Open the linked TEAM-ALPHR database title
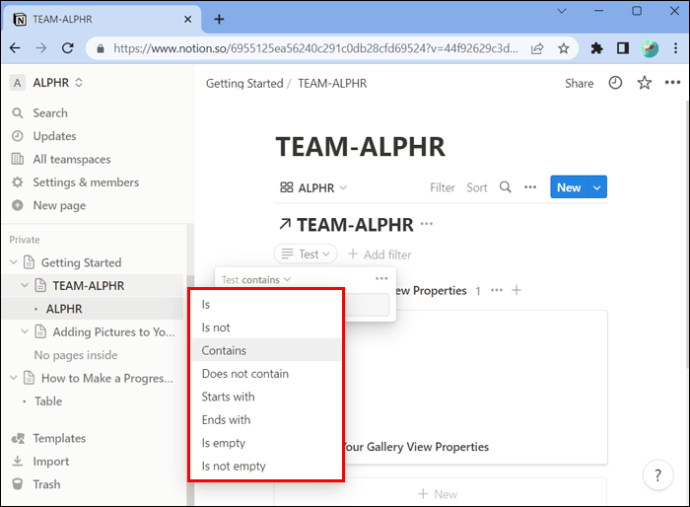 [x=355, y=225]
